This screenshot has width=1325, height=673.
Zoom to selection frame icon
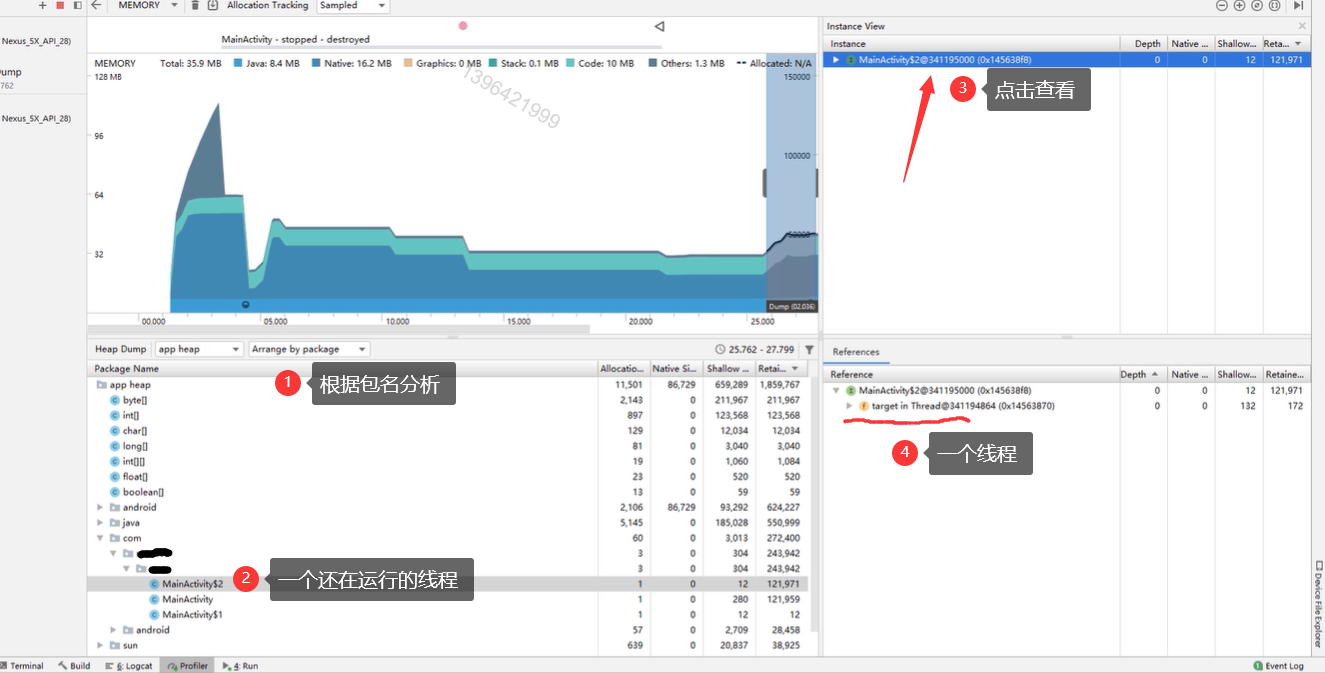click(1274, 5)
